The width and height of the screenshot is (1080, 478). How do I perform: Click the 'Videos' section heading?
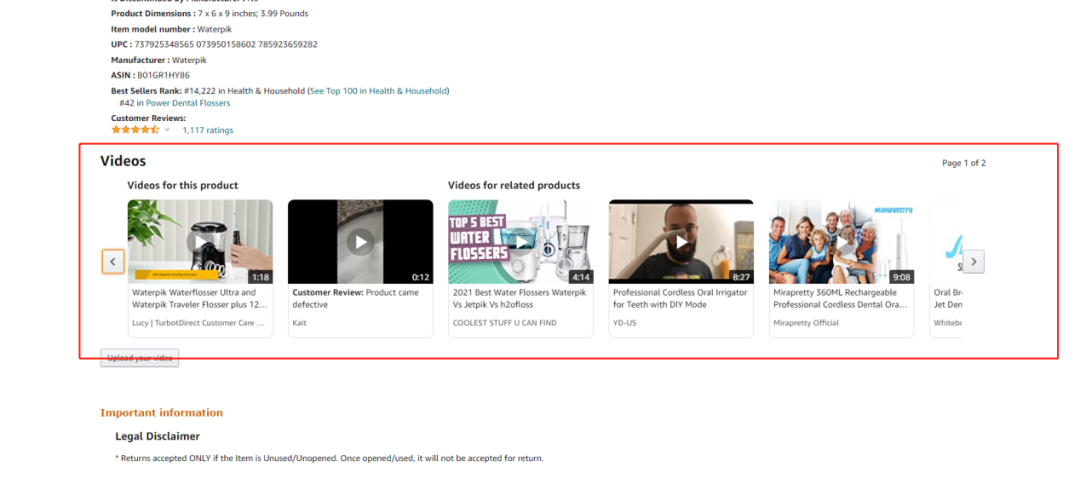pyautogui.click(x=123, y=161)
